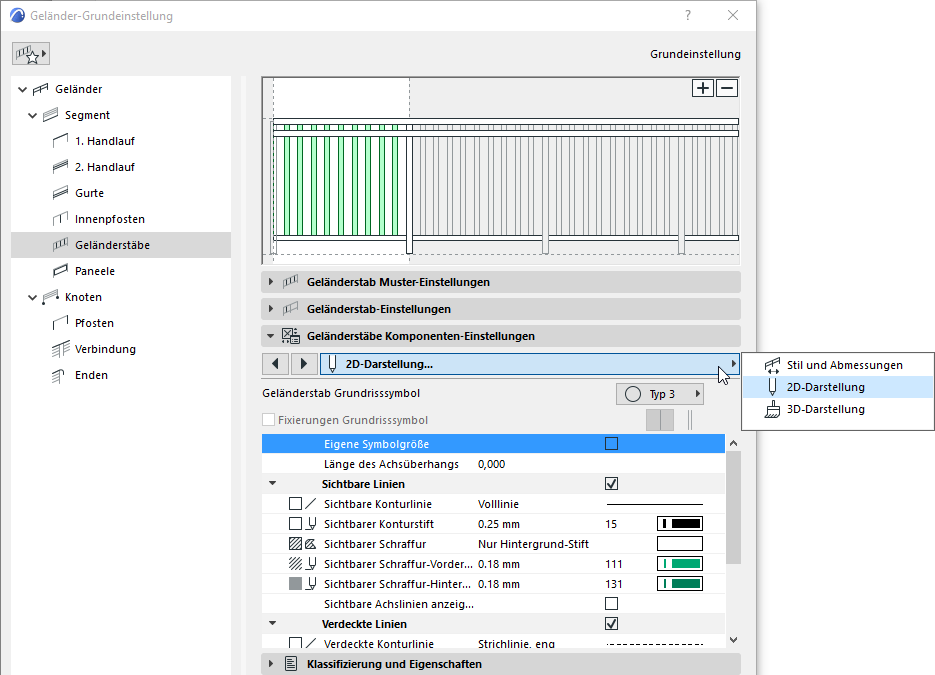Toggle the Sichtbare Linien checkbox

pos(611,484)
